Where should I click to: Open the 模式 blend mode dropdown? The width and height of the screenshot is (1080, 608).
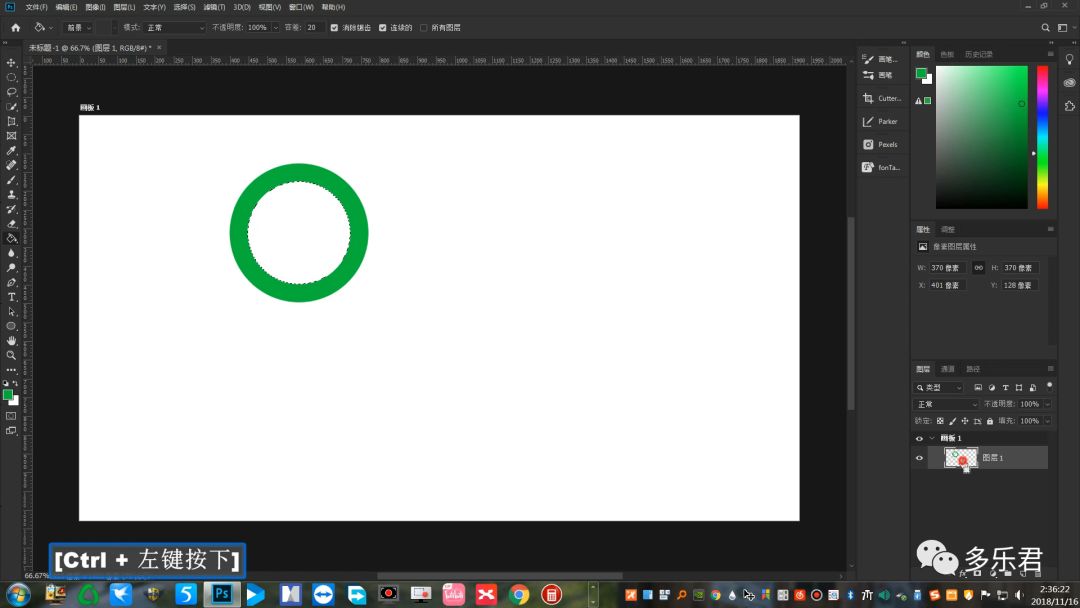(174, 28)
